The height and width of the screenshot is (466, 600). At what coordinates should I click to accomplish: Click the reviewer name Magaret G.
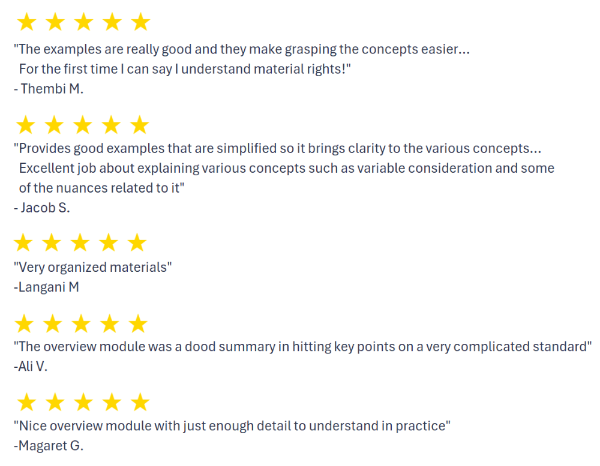point(49,446)
